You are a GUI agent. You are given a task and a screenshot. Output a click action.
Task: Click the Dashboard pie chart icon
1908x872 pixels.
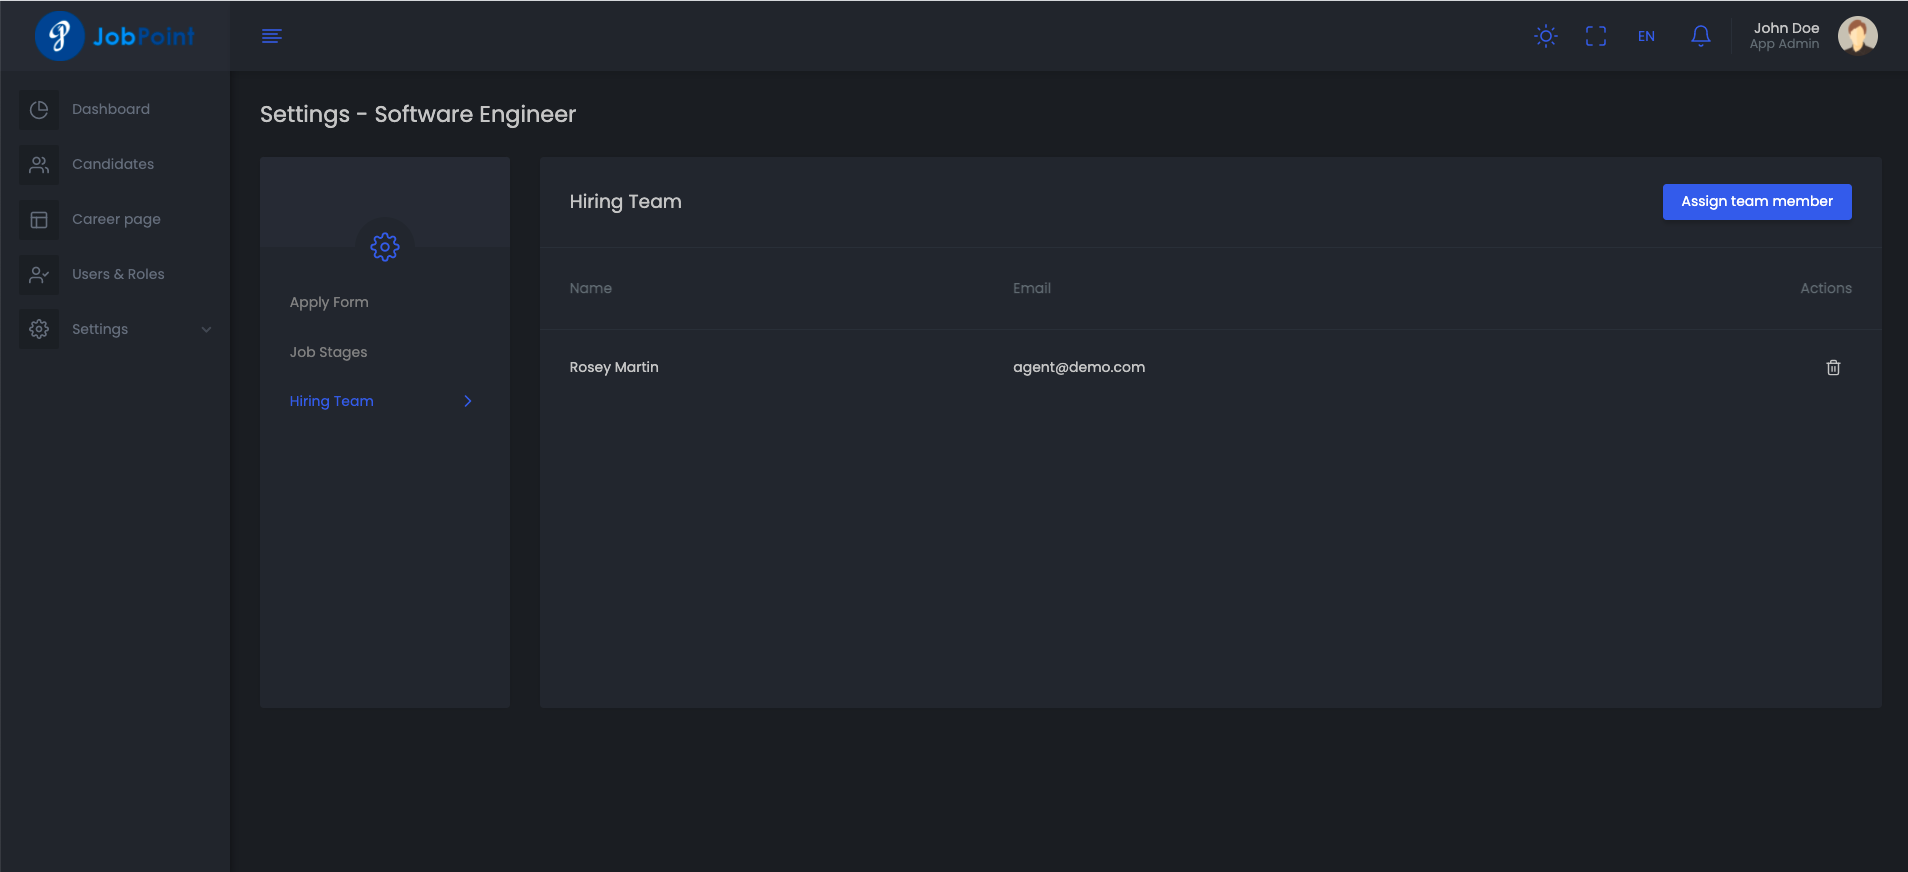[39, 110]
